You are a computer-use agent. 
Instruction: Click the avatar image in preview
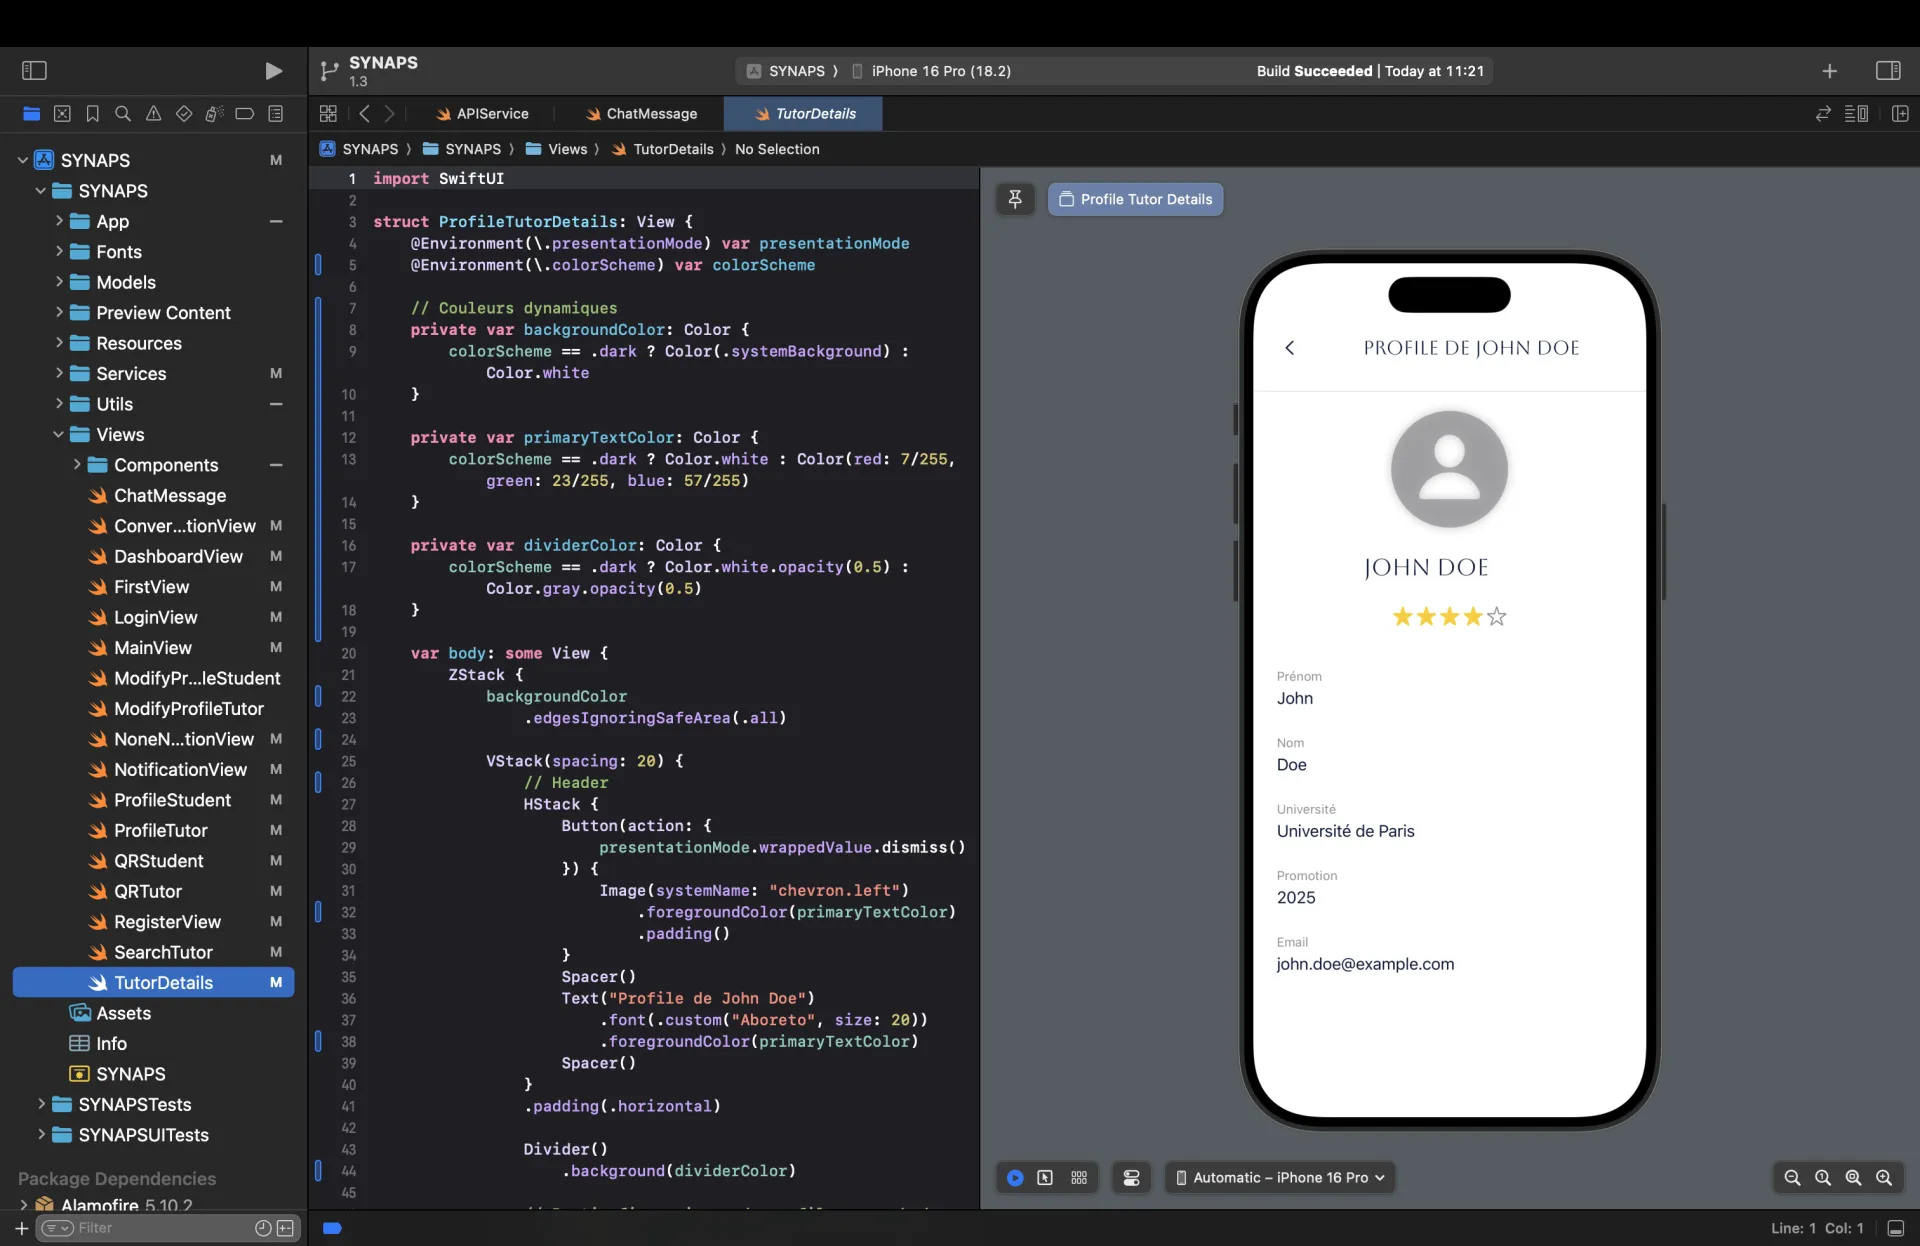tap(1449, 469)
